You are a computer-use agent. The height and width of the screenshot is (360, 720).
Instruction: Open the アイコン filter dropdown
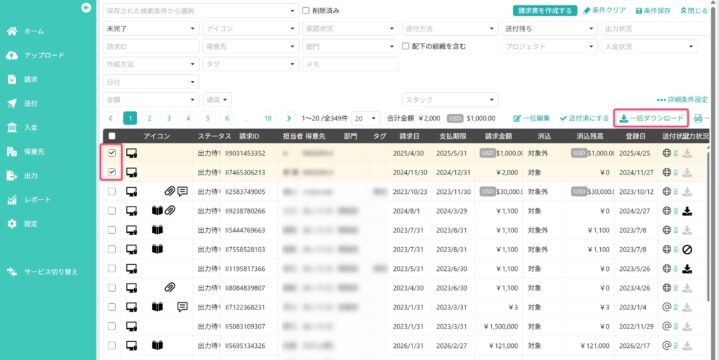click(251, 28)
